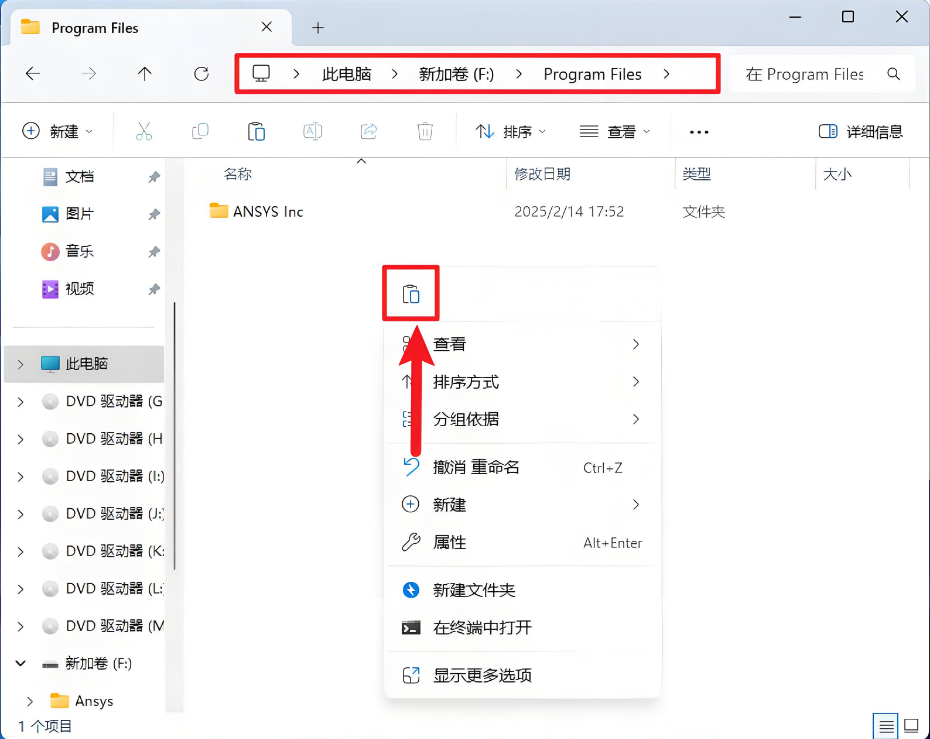Click the navigation pane scrollbar
Image resolution: width=930 pixels, height=739 pixels.
pyautogui.click(x=174, y=436)
